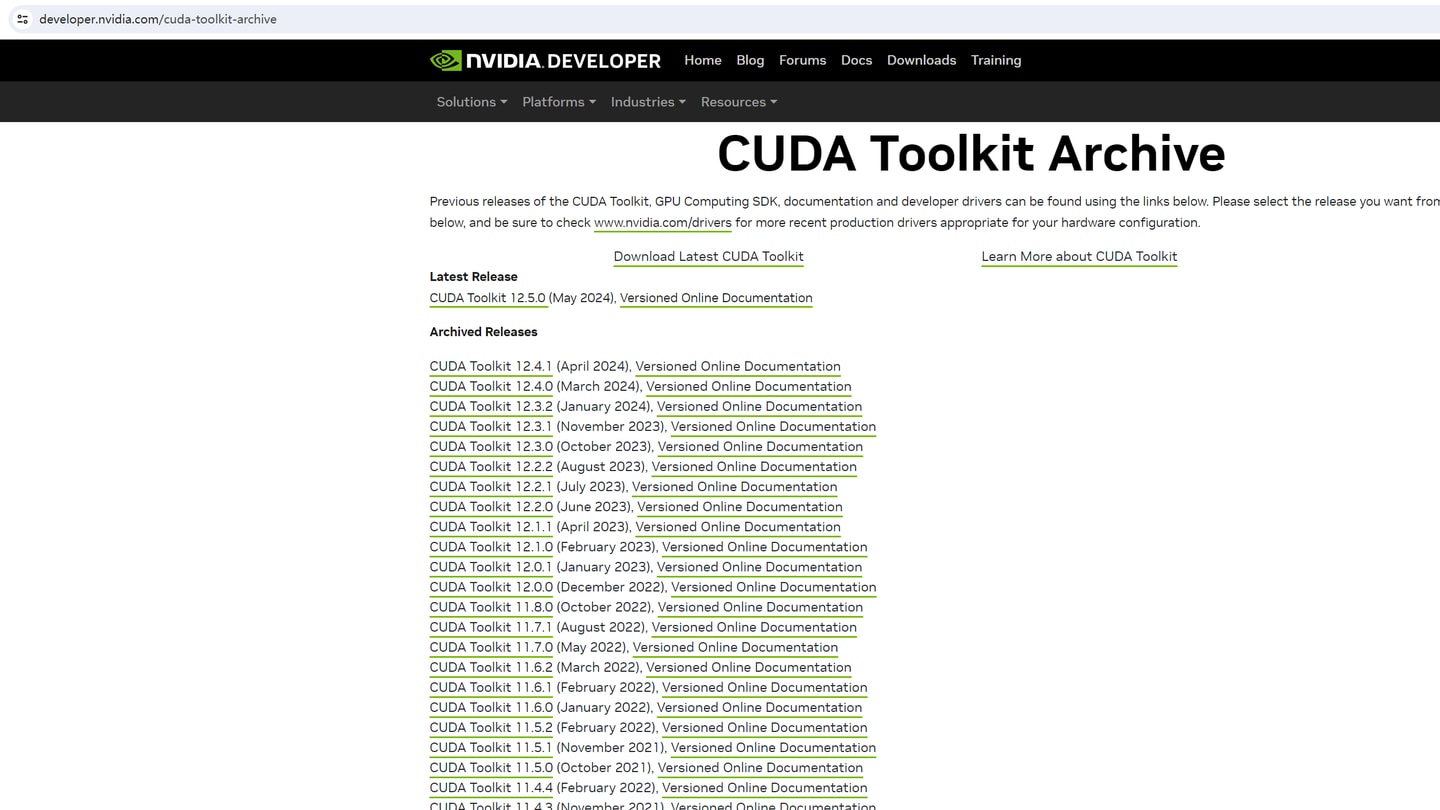Open CUDA Toolkit 12.3.0 link
Viewport: 1440px width, 810px height.
491,446
